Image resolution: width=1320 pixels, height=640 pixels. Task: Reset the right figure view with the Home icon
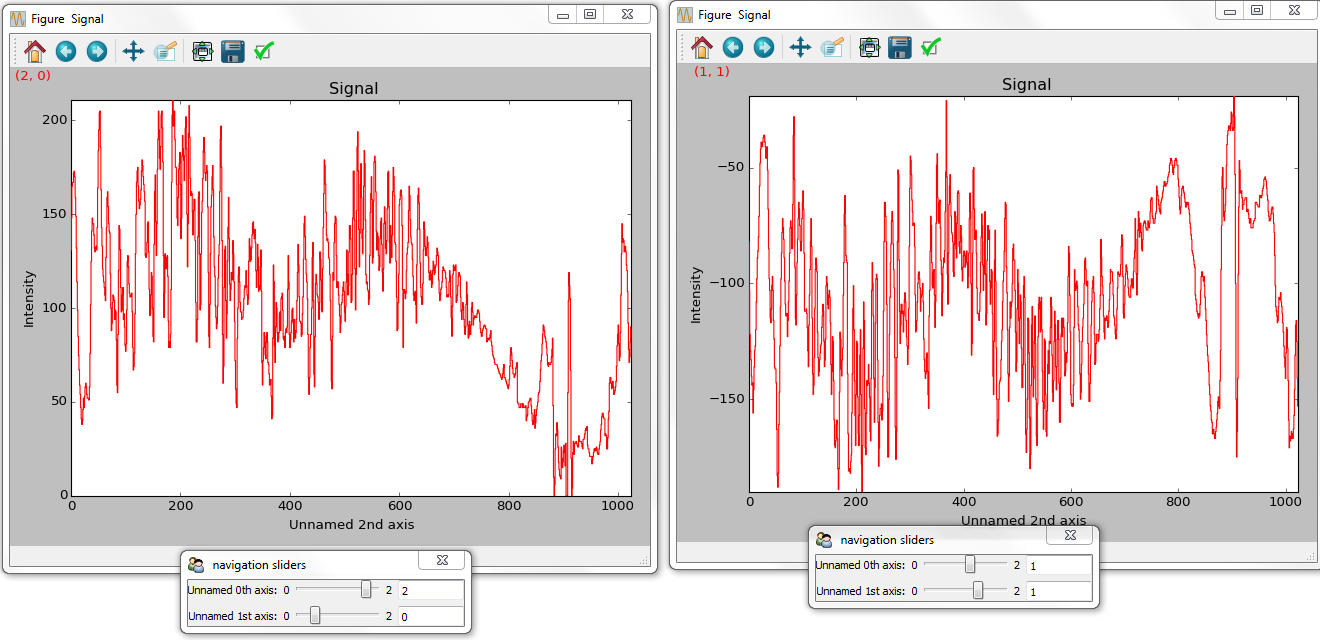tap(702, 47)
